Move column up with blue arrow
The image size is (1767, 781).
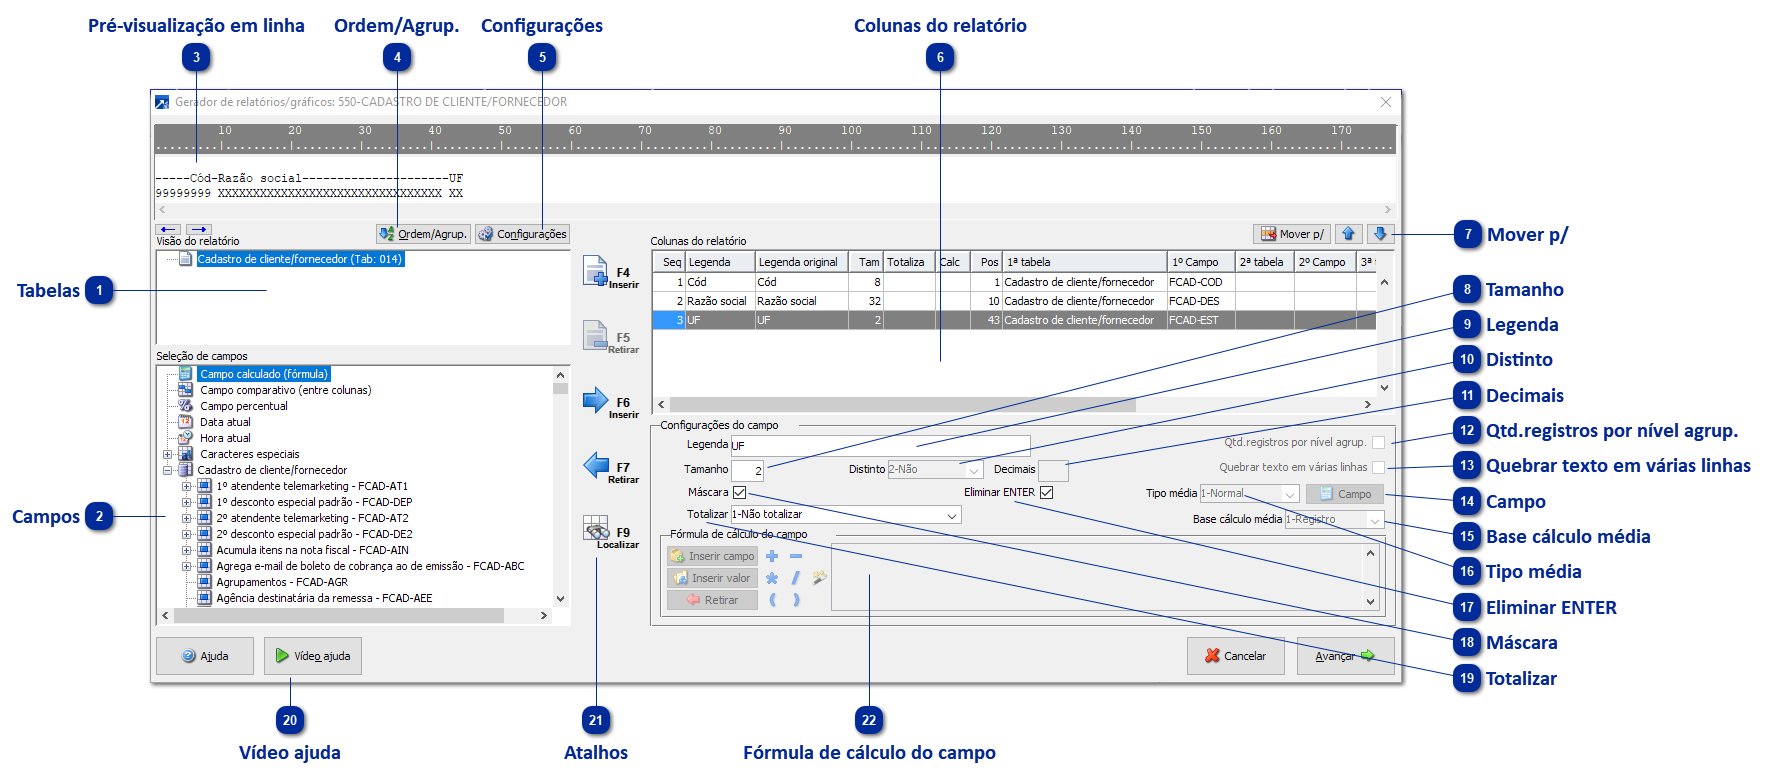tap(1348, 234)
